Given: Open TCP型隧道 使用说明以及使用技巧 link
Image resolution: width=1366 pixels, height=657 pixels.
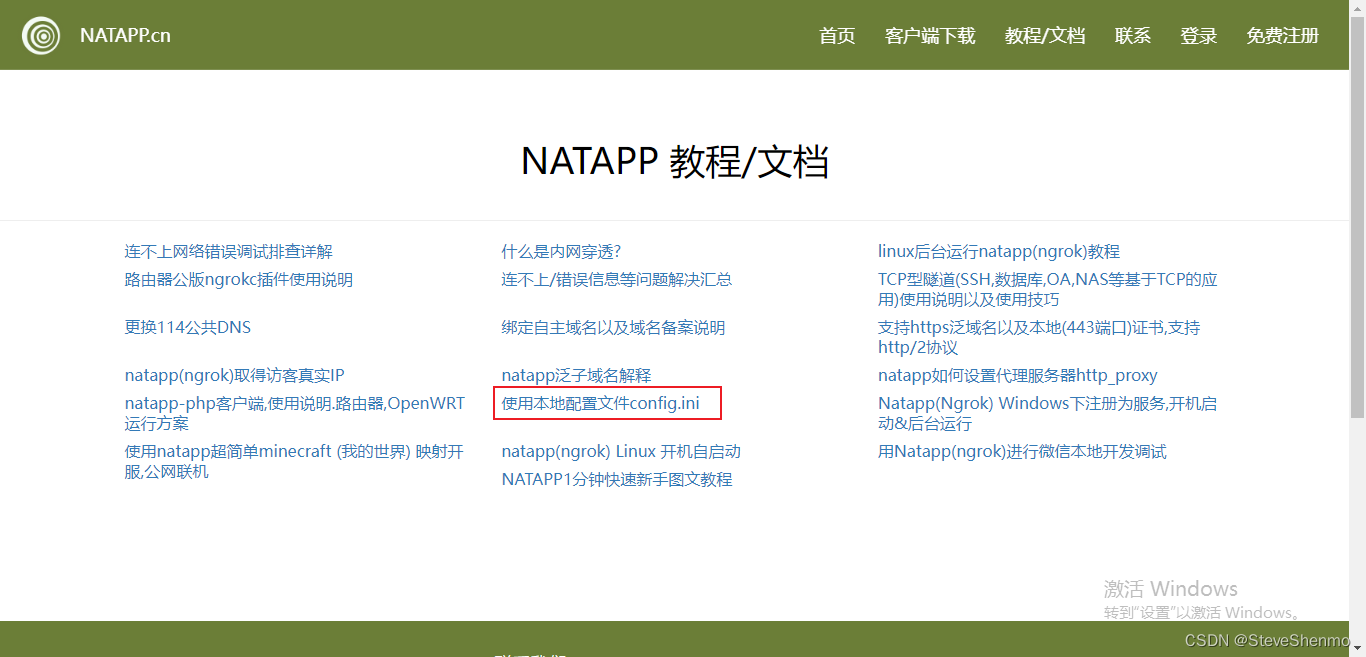Looking at the screenshot, I should (x=1048, y=290).
